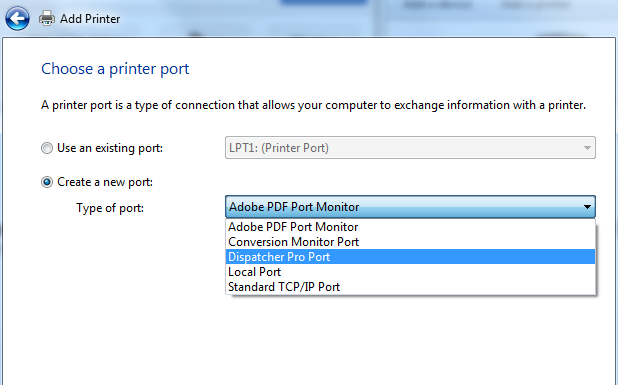Go back with the blue arrow button
Viewport: 618px width, 385px height.
(17, 18)
